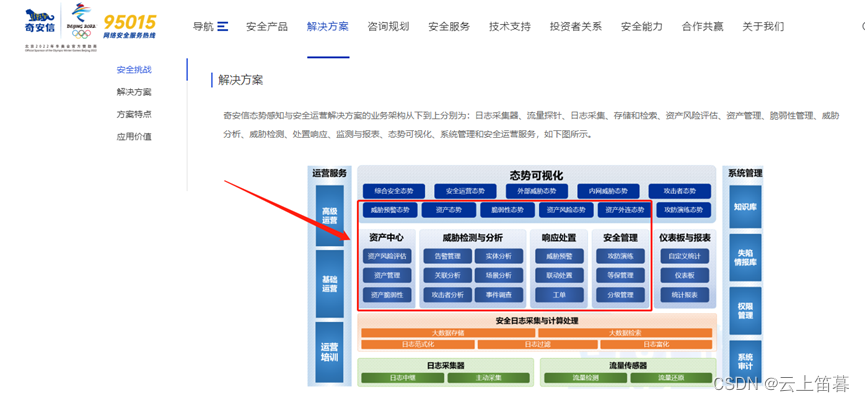The image size is (865, 402).
Task: Click the 大数据检索 orange bar
Action: click(x=625, y=333)
